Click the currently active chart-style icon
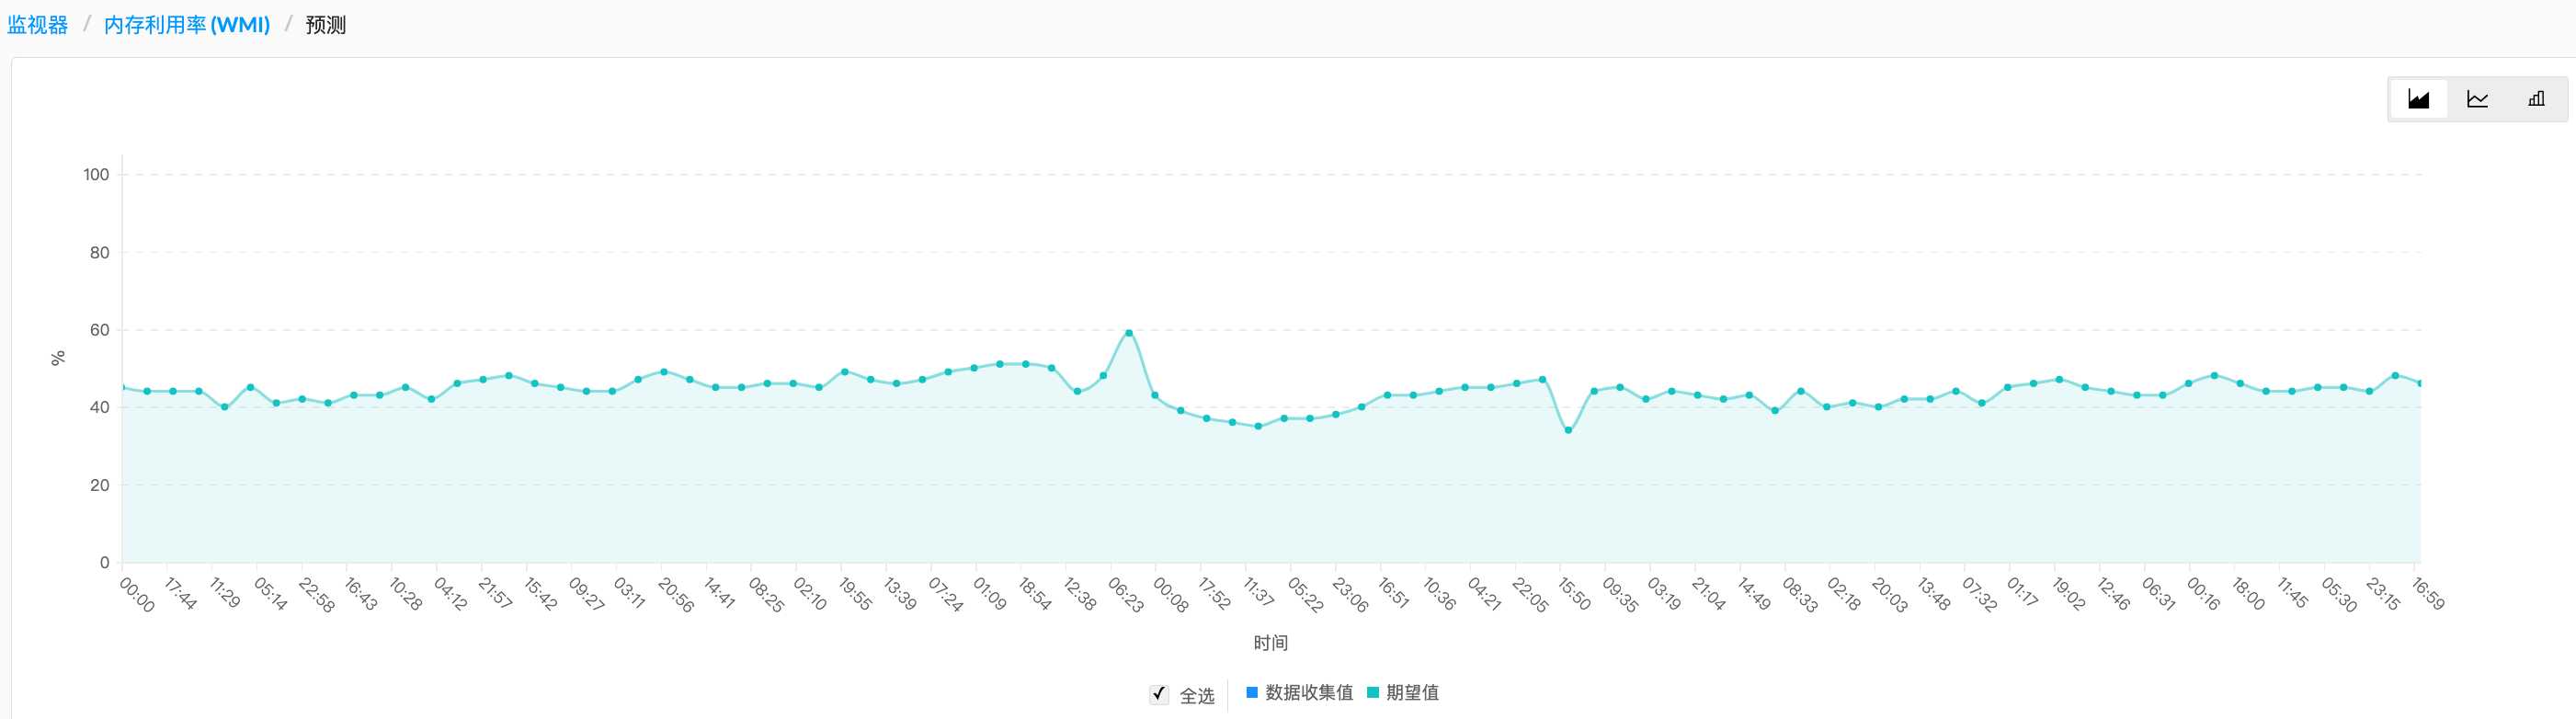Image resolution: width=2576 pixels, height=719 pixels. tap(2419, 98)
